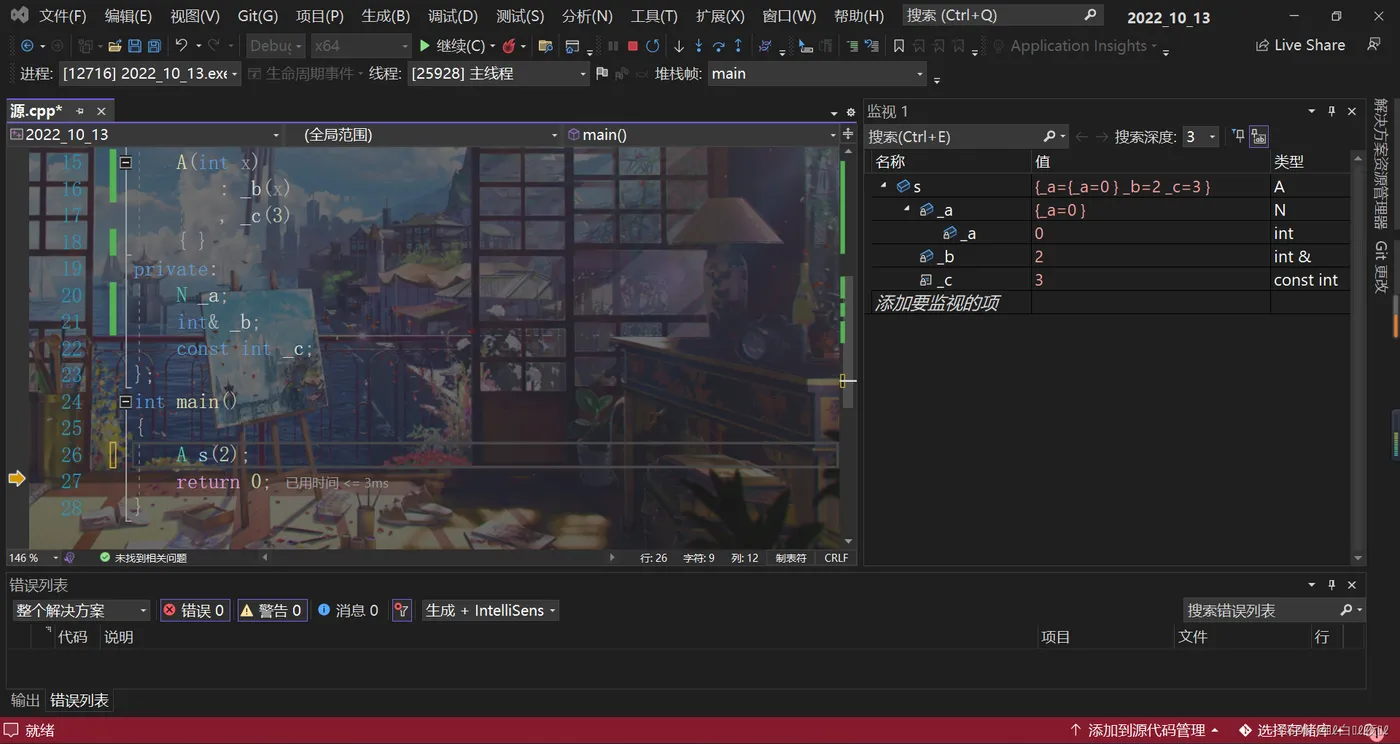Toggle the Messages 0 filter button
The width and height of the screenshot is (1400, 744).
click(348, 610)
